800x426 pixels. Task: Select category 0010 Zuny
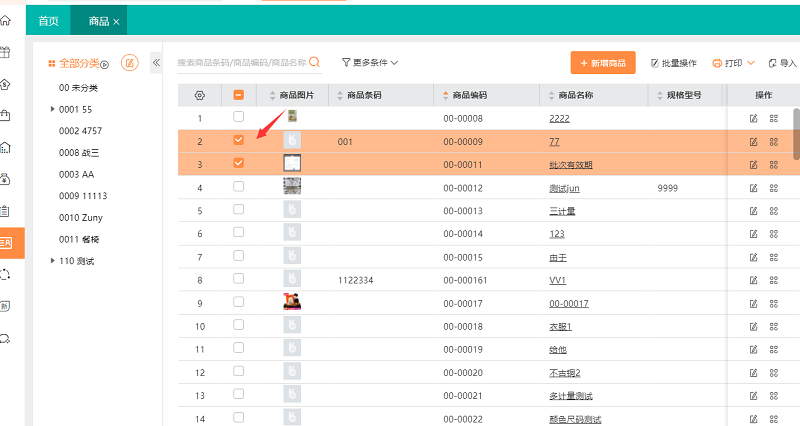(x=81, y=218)
